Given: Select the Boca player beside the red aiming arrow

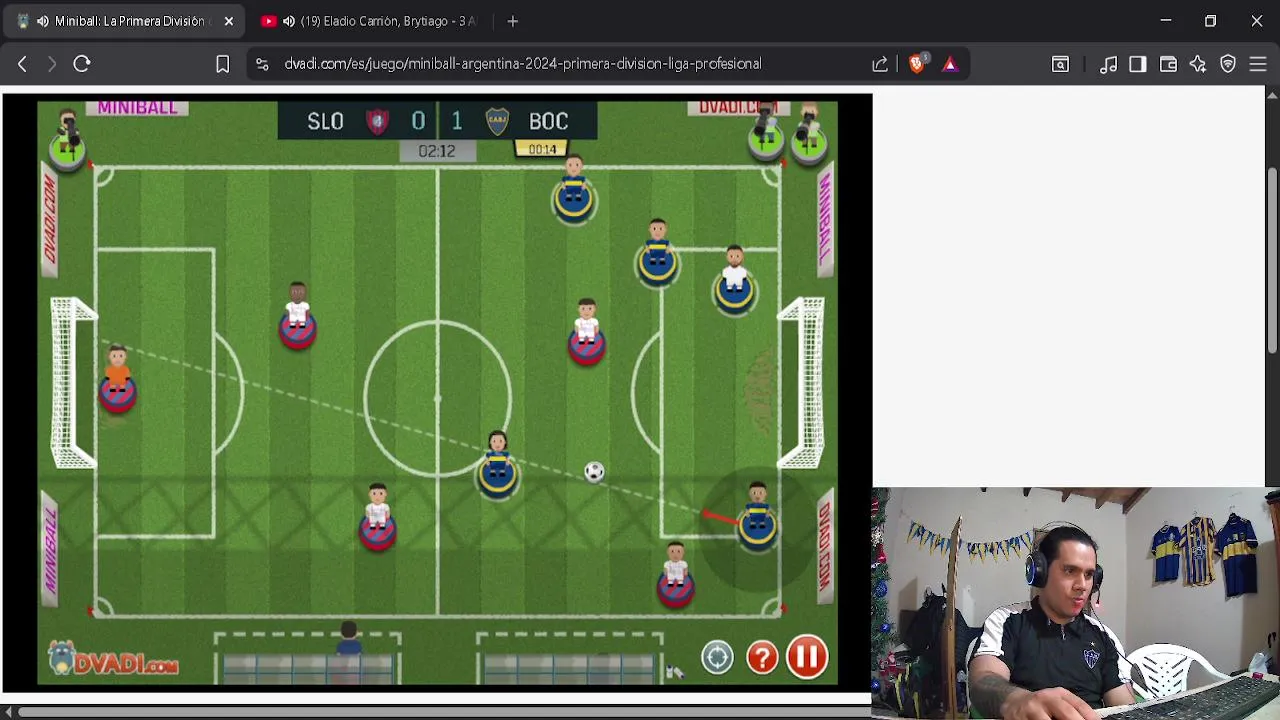Looking at the screenshot, I should [x=757, y=516].
